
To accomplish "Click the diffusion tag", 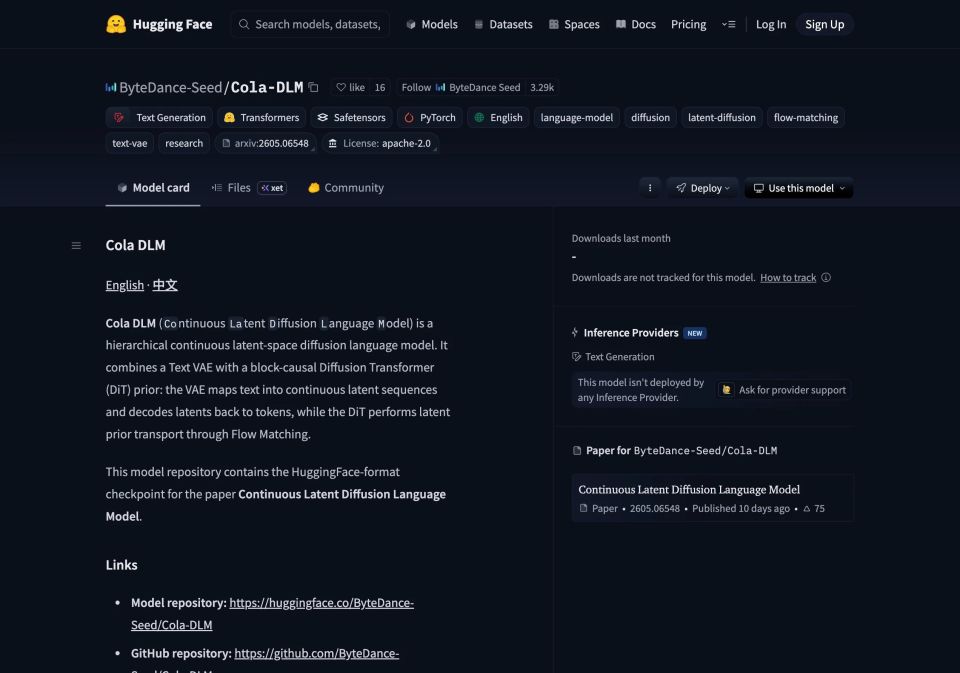I will pyautogui.click(x=650, y=118).
